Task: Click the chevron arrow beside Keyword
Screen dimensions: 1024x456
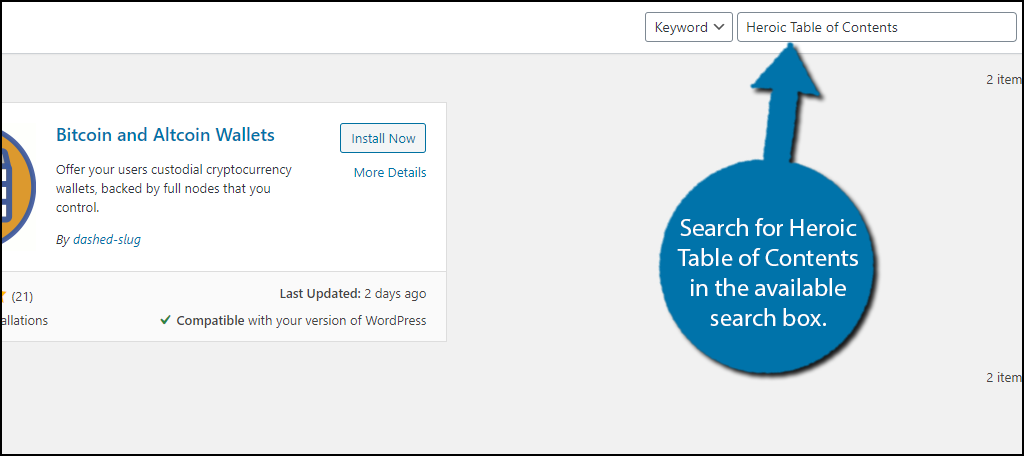Action: [x=718, y=27]
